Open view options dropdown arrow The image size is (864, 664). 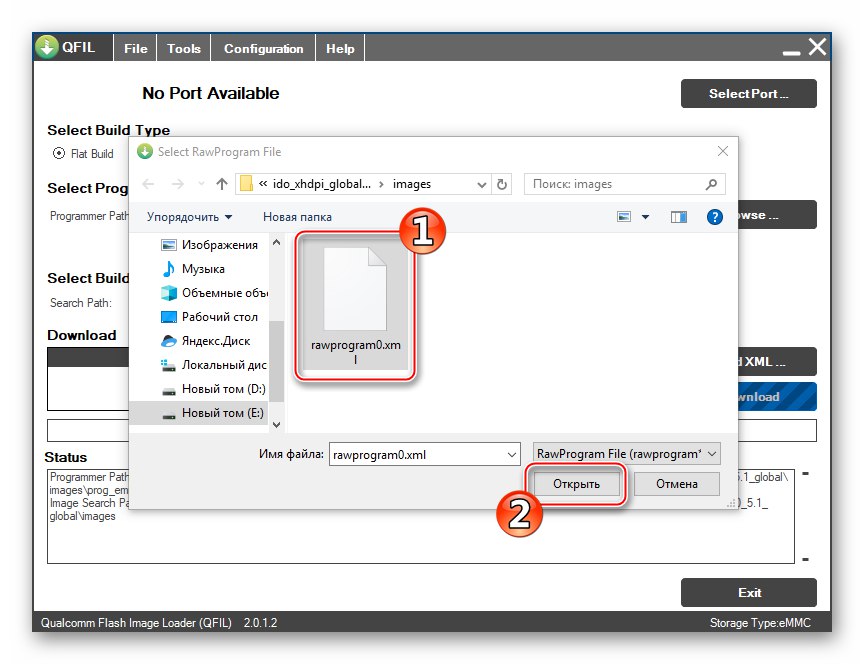pos(645,217)
